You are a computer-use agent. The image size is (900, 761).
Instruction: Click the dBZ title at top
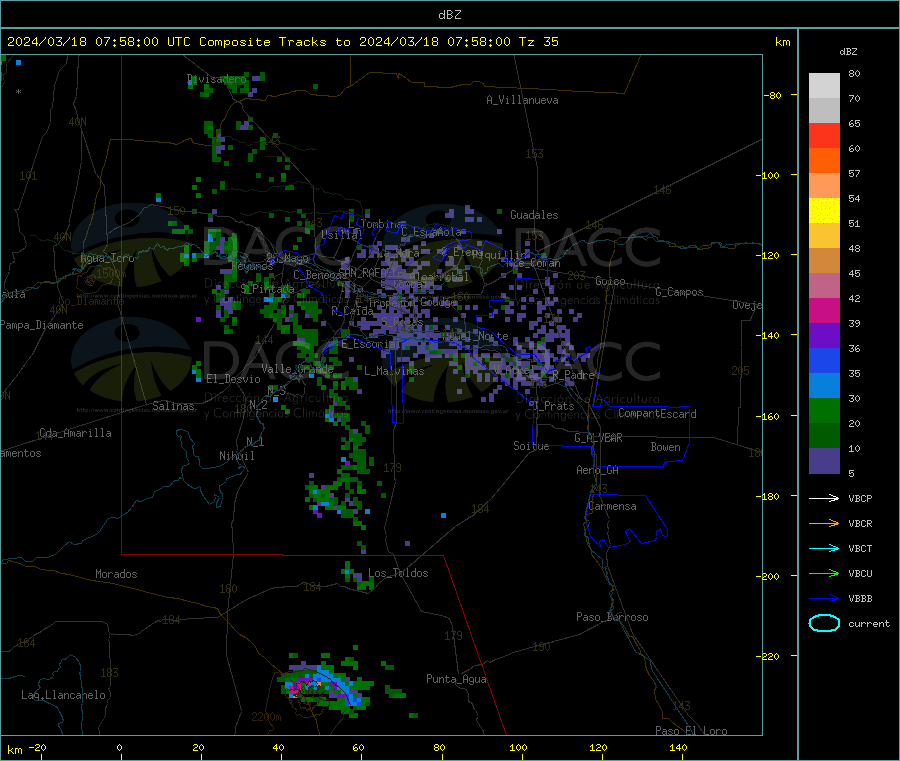coord(449,14)
